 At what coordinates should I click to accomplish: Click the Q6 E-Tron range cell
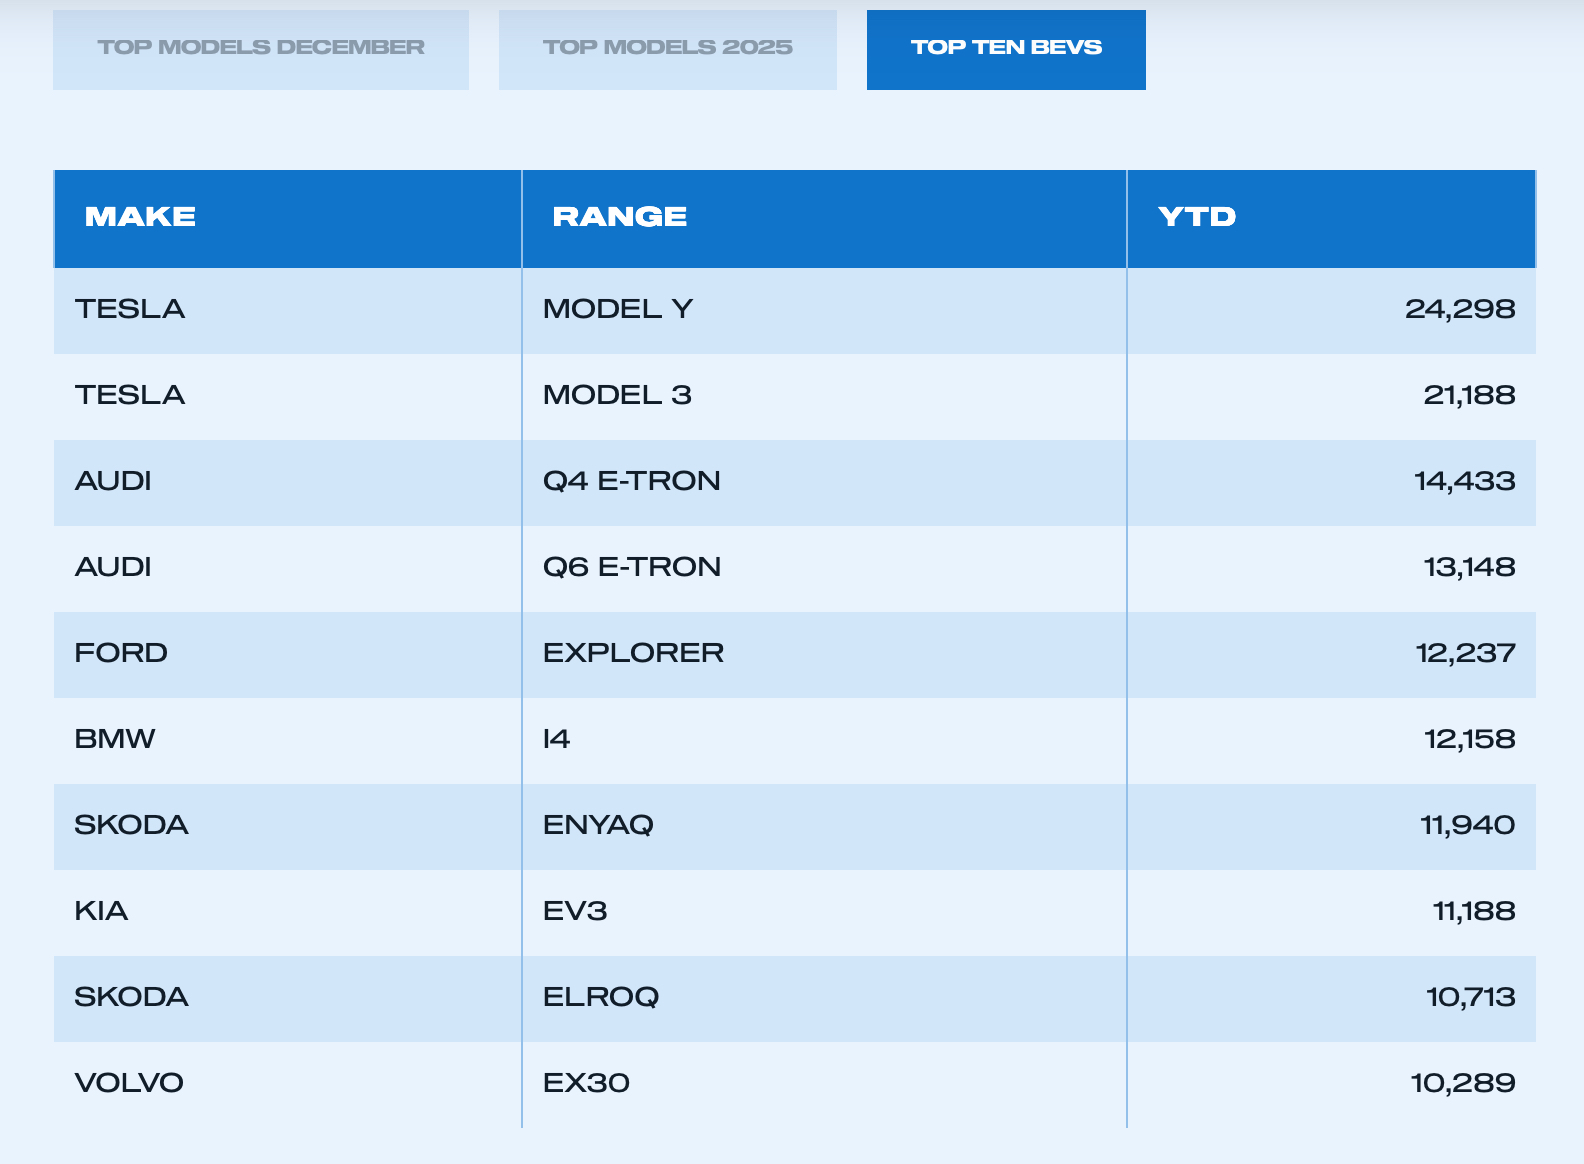631,567
